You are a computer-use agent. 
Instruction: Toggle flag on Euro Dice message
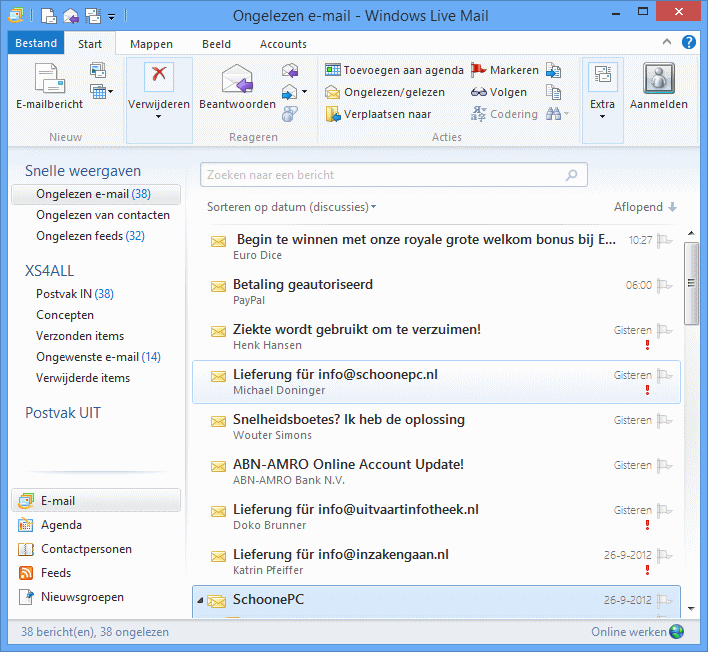point(664,240)
